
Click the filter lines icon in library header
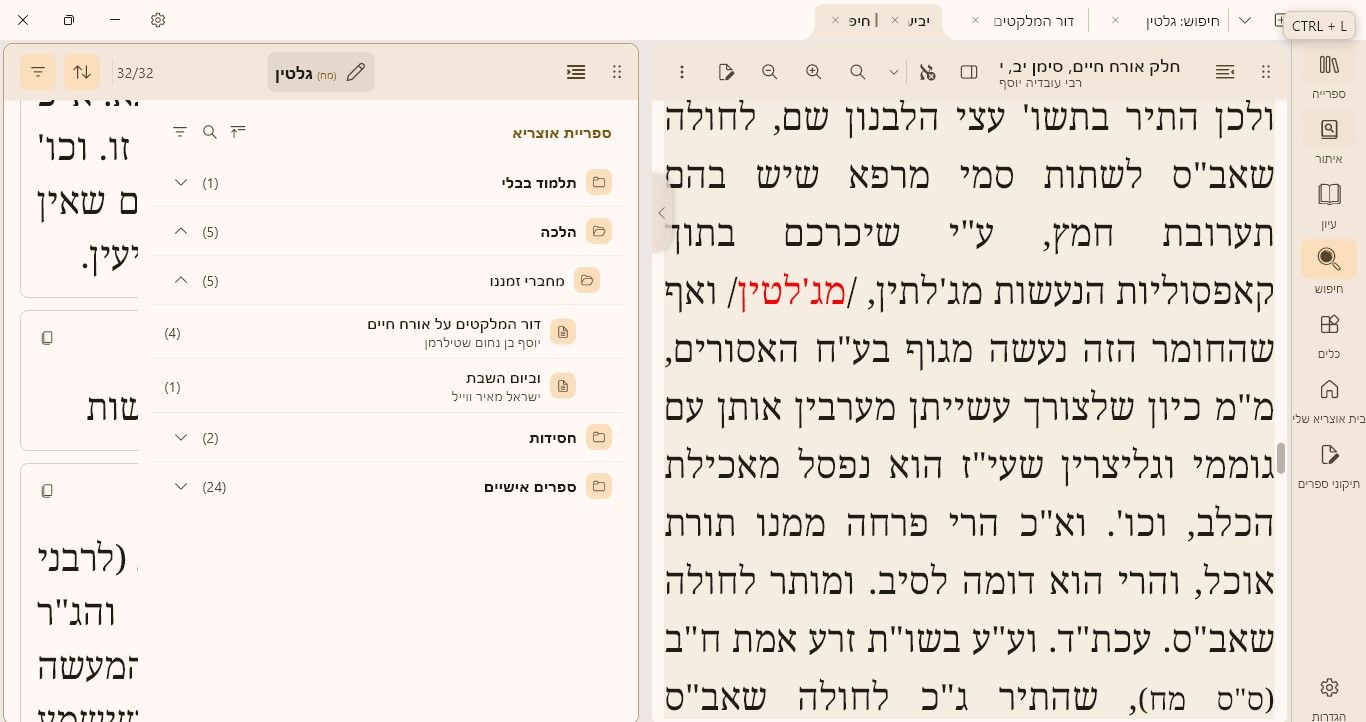(180, 131)
